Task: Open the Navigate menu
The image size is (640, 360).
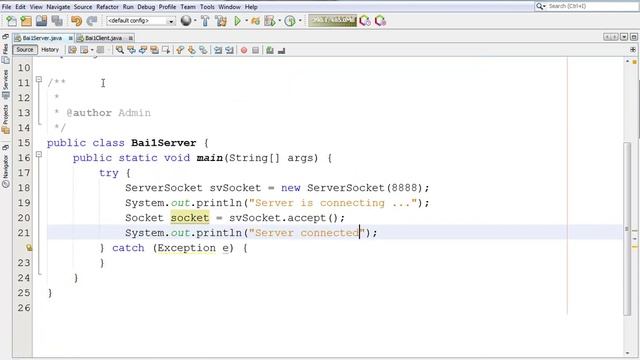Action: (x=58, y=7)
